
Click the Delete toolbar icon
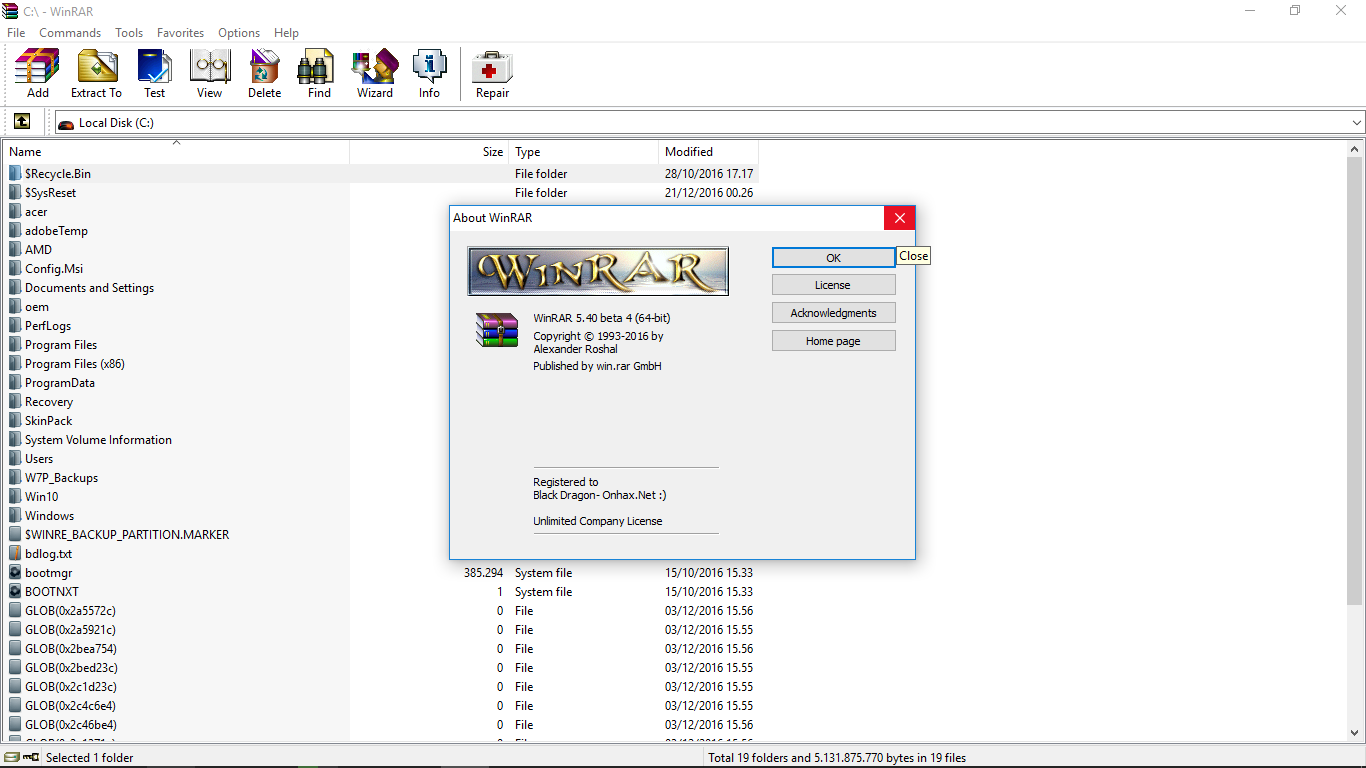264,67
